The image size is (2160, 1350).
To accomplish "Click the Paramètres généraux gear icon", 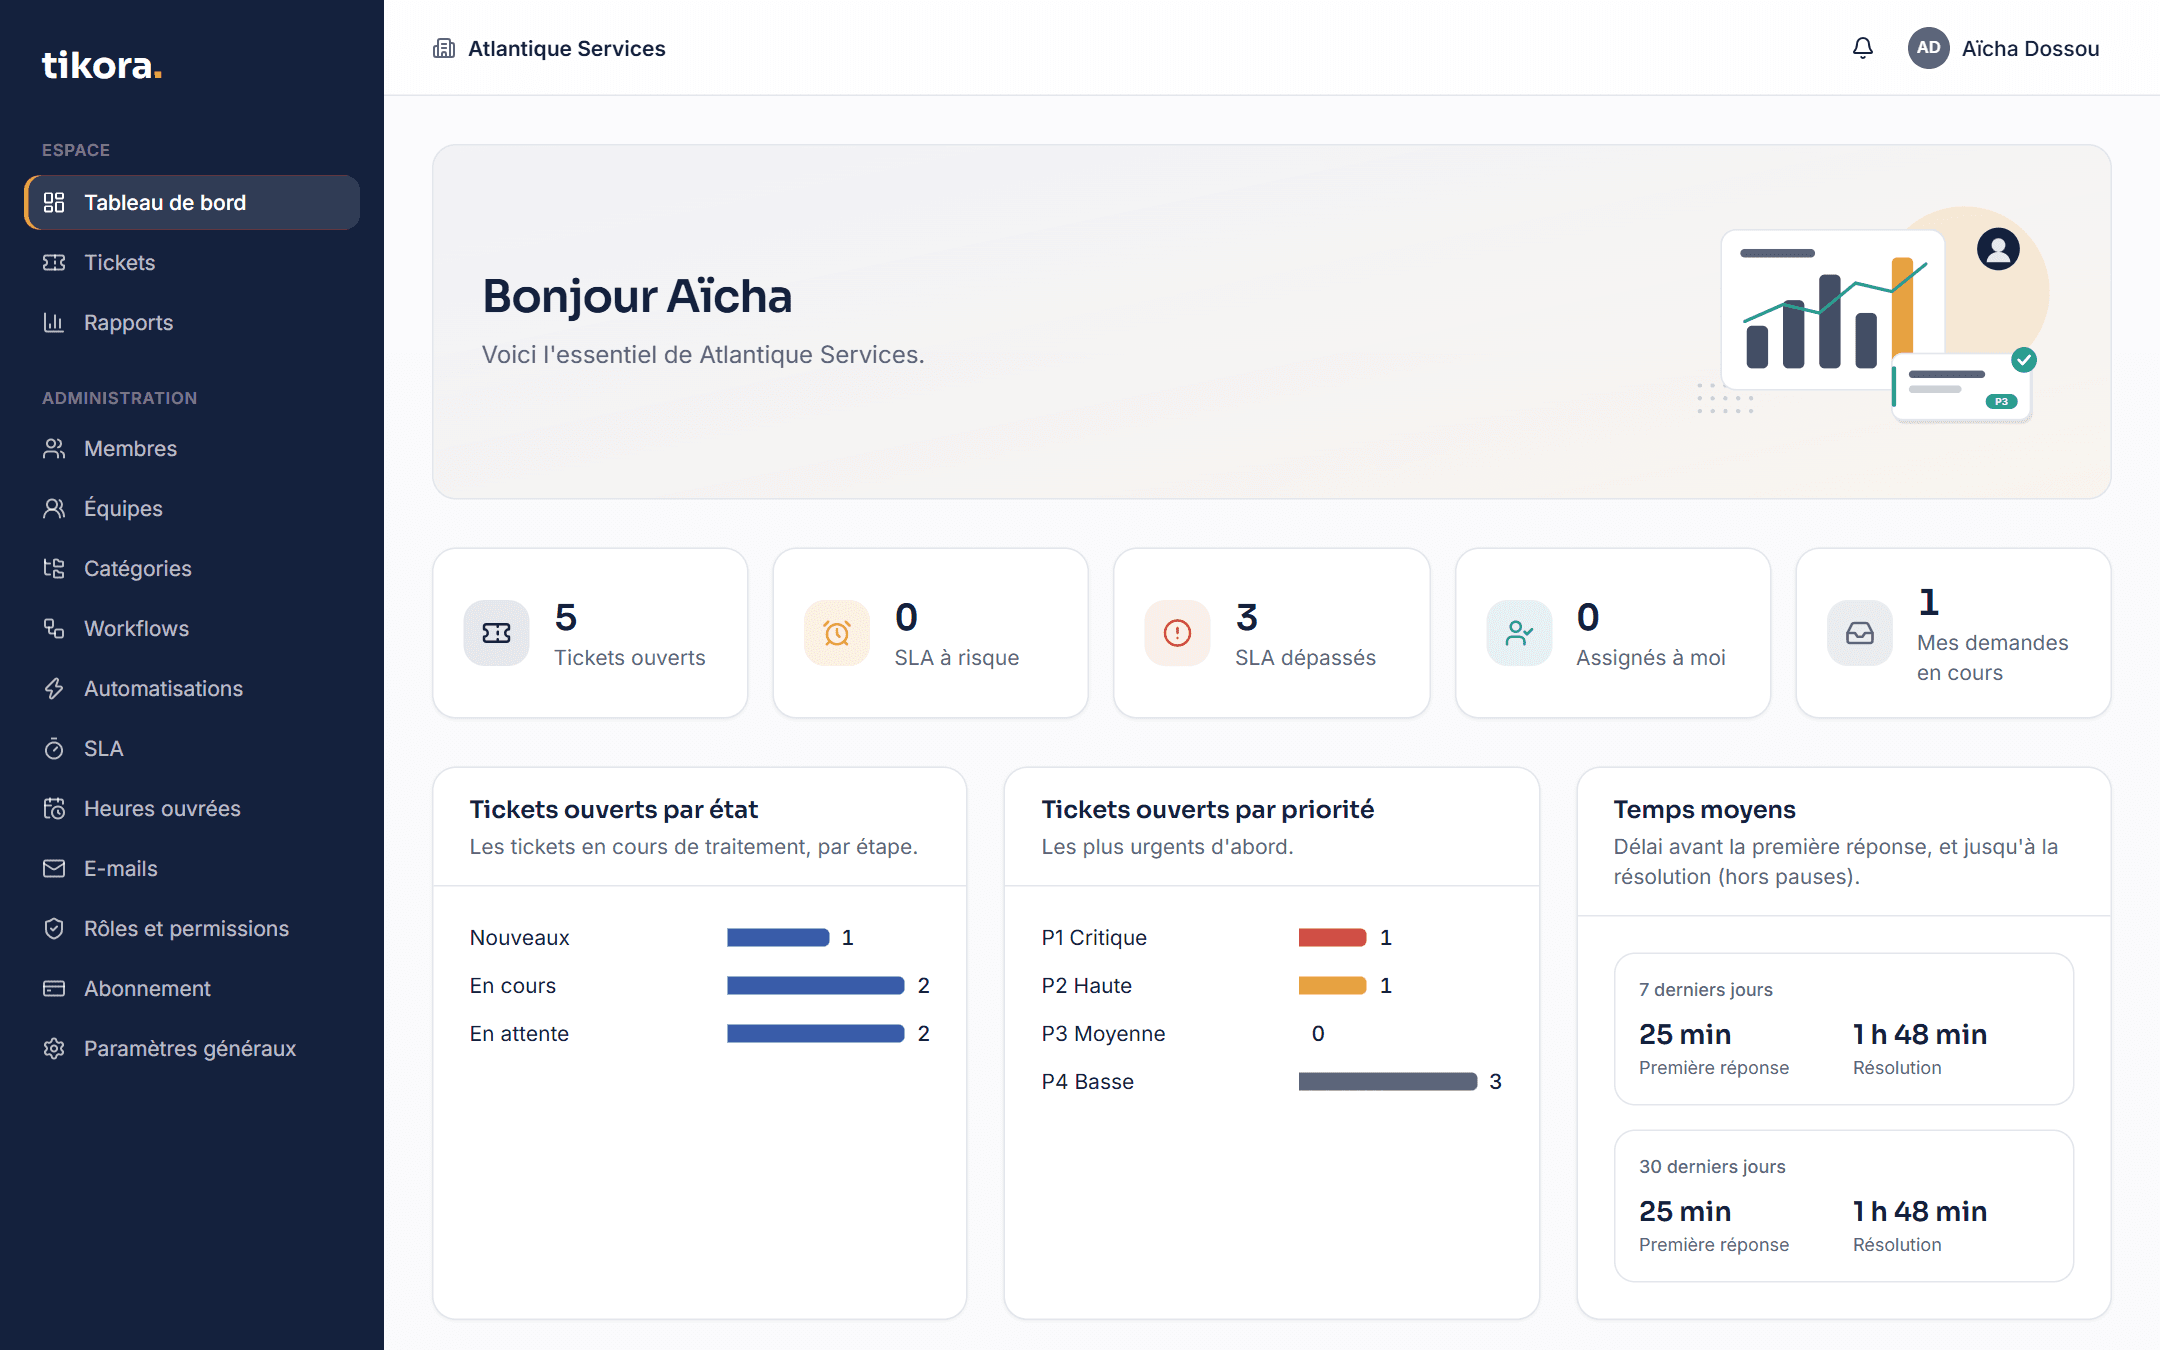I will pyautogui.click(x=54, y=1049).
